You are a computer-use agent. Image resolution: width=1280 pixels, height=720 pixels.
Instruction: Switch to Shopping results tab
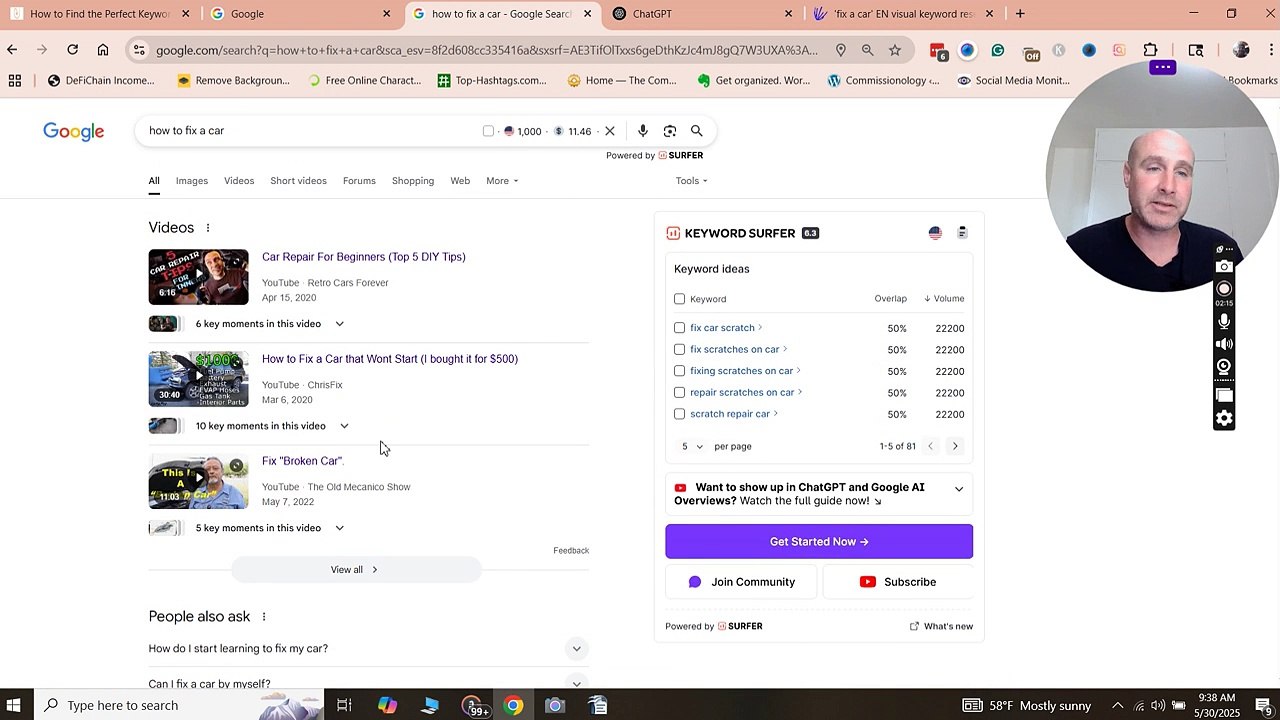[413, 181]
